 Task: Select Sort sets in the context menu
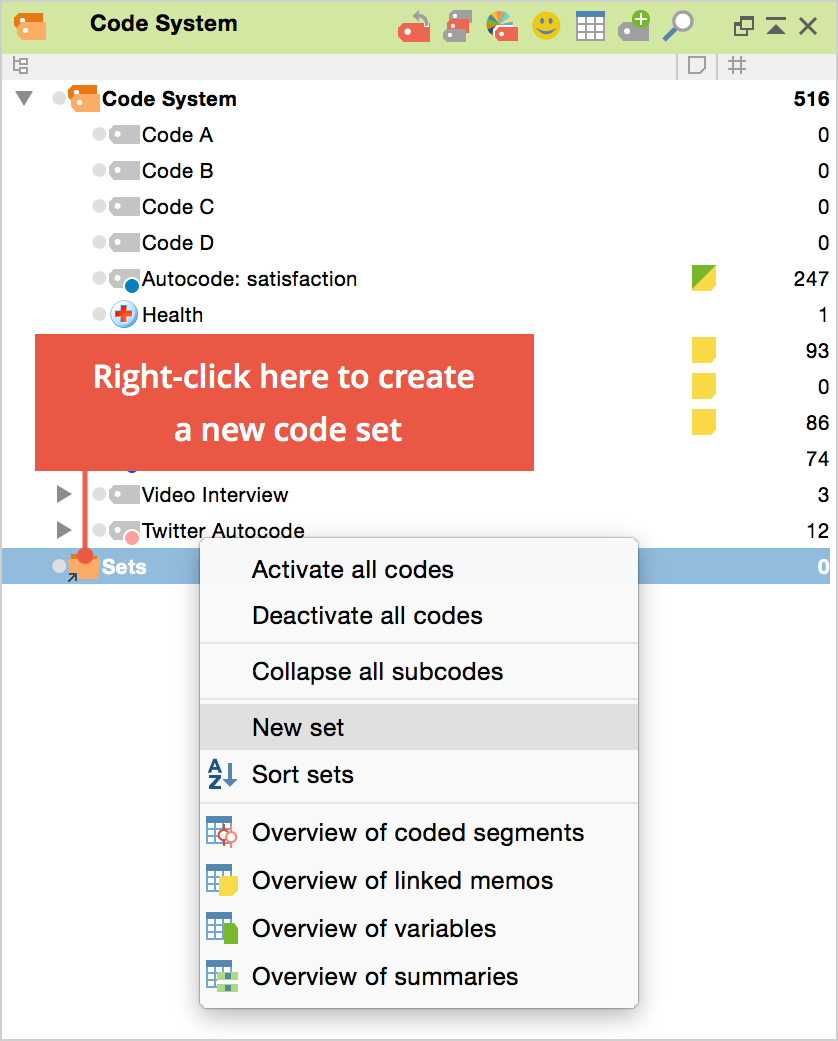click(x=302, y=775)
